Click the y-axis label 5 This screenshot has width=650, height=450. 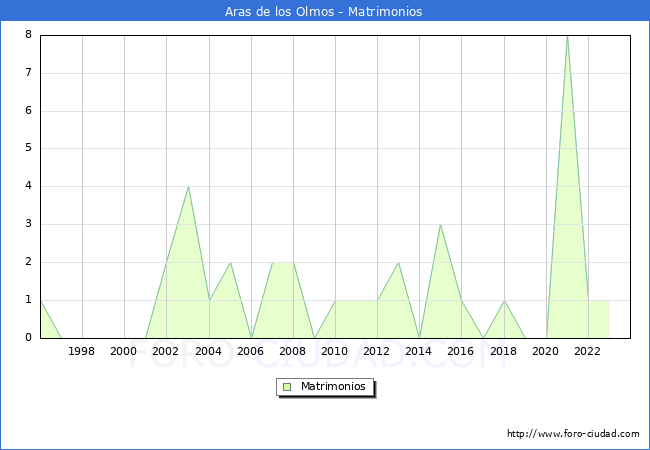(29, 148)
